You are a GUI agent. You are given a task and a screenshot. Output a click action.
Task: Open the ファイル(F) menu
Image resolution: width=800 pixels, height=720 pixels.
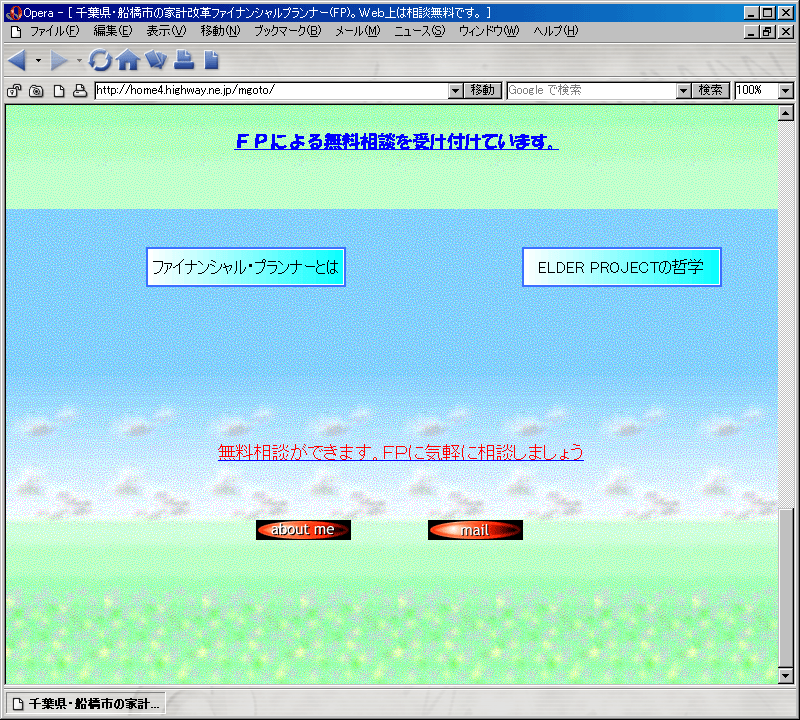pos(55,32)
